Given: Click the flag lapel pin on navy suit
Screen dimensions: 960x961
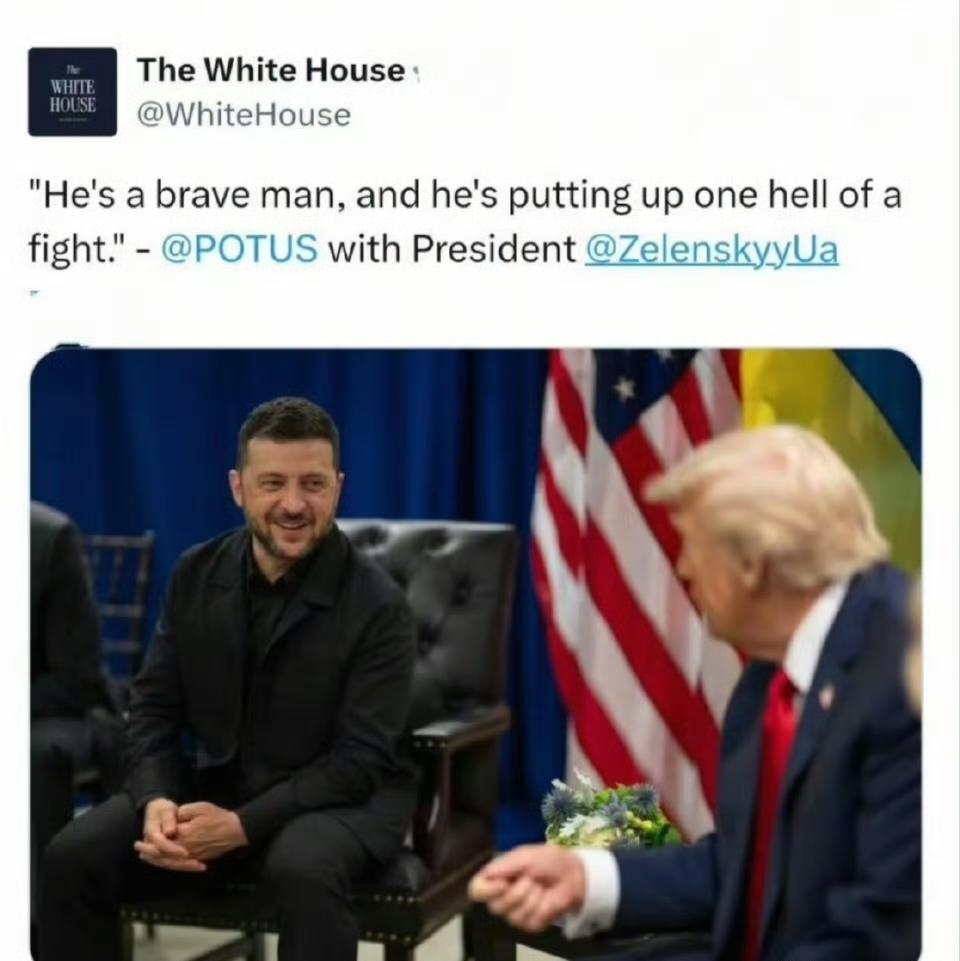Looking at the screenshot, I should (x=825, y=694).
